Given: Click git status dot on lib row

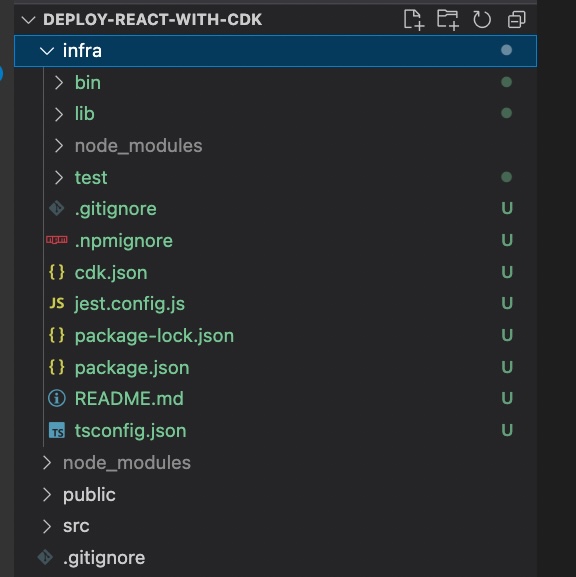Looking at the screenshot, I should [x=506, y=113].
